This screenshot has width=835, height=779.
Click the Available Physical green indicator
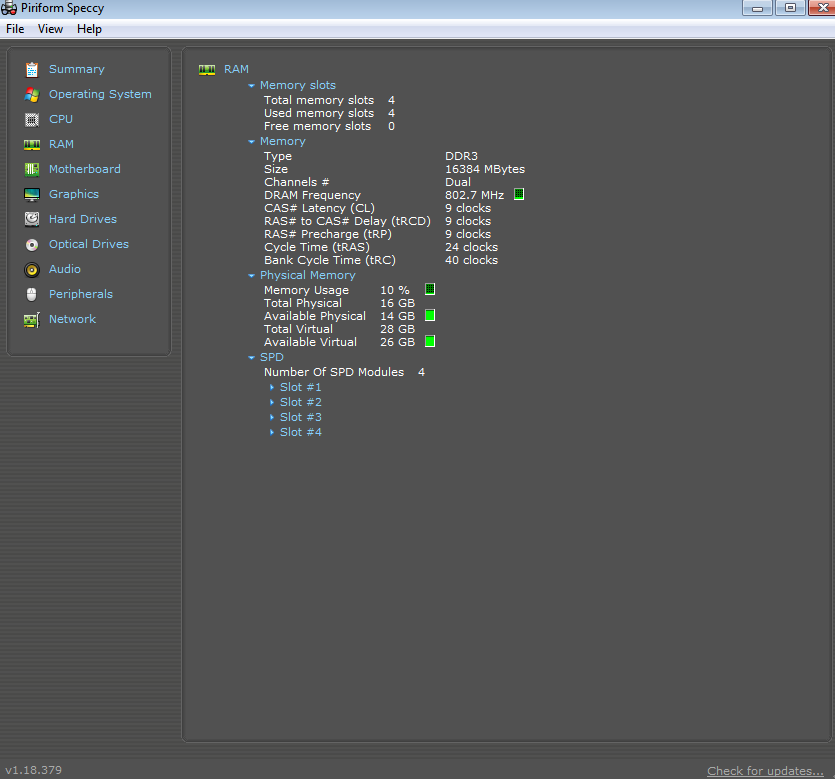point(430,315)
